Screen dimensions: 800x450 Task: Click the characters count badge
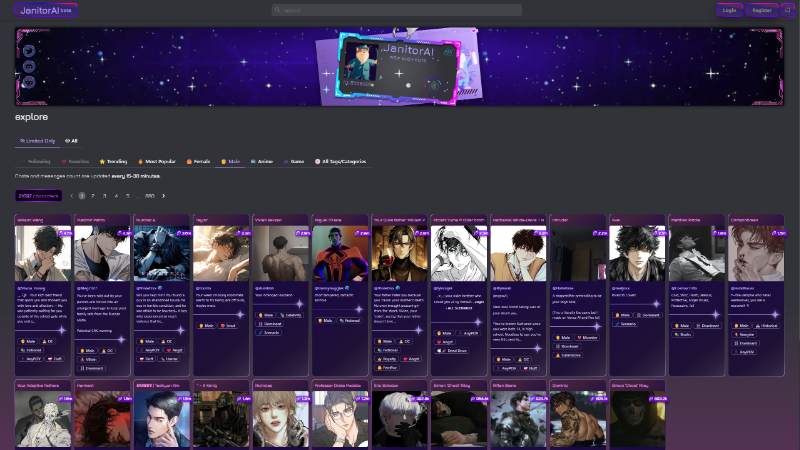coord(38,196)
